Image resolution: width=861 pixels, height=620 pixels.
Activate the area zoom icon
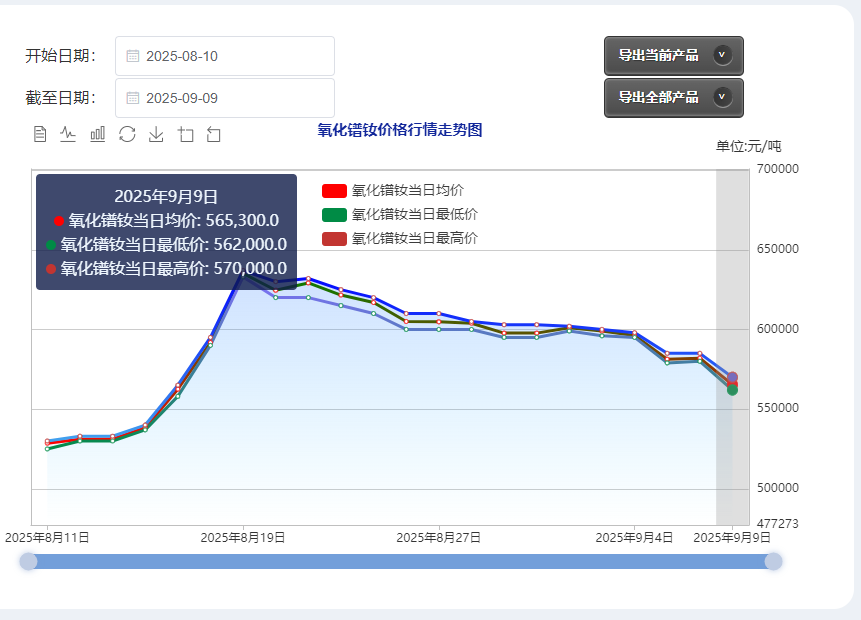[x=186, y=134]
